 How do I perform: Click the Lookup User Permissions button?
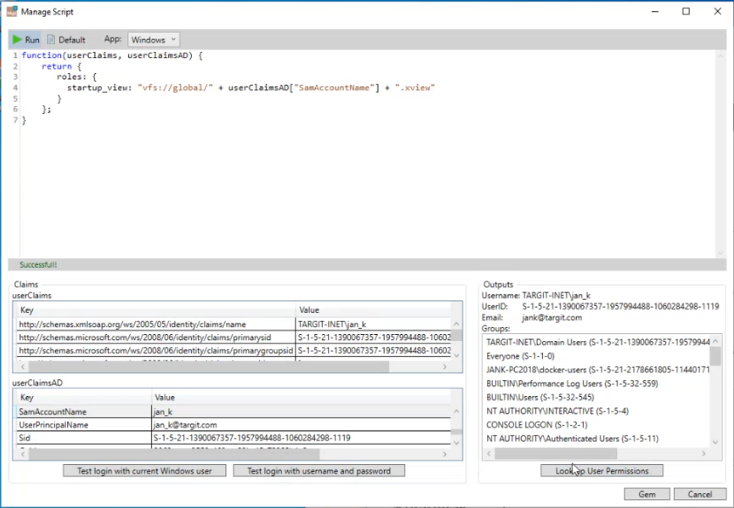tap(602, 471)
